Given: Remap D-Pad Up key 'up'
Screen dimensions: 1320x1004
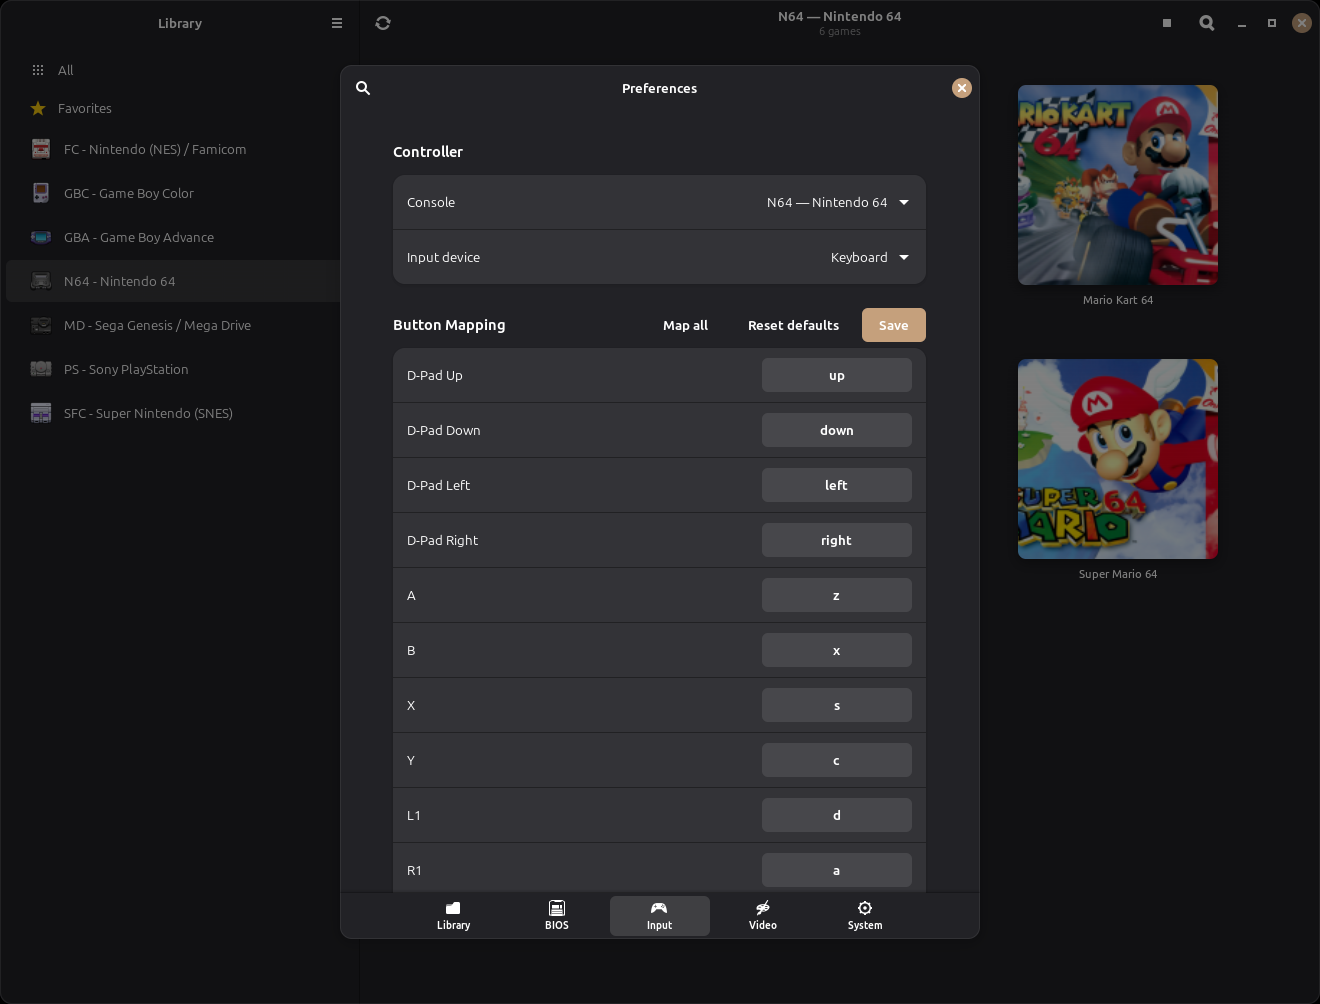Looking at the screenshot, I should pyautogui.click(x=837, y=375).
